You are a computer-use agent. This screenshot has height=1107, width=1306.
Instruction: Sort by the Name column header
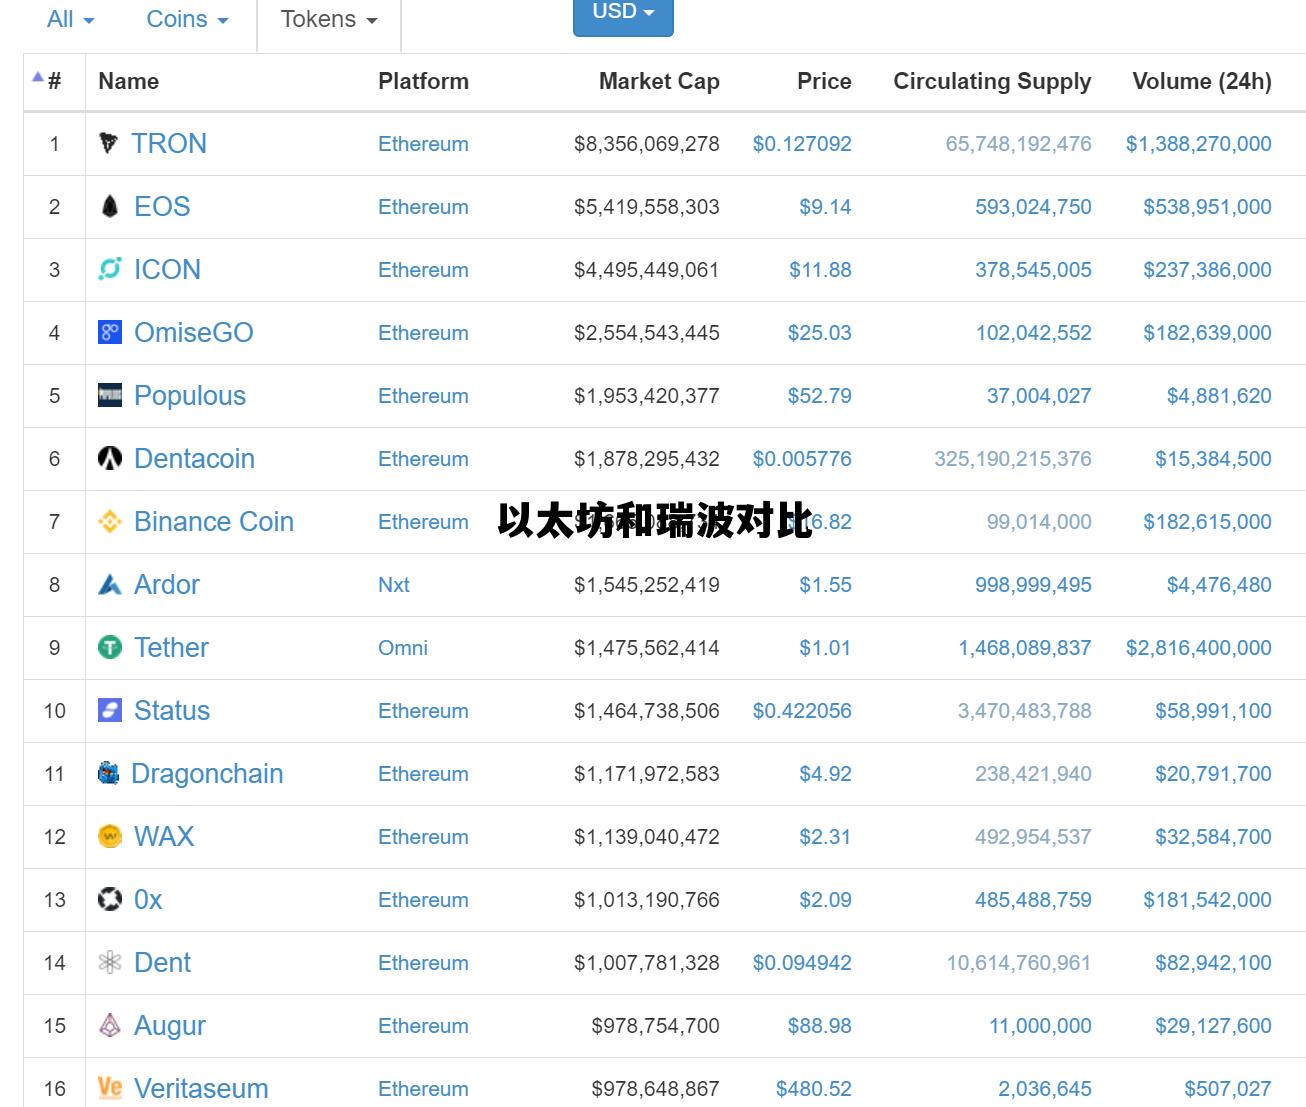[x=128, y=81]
